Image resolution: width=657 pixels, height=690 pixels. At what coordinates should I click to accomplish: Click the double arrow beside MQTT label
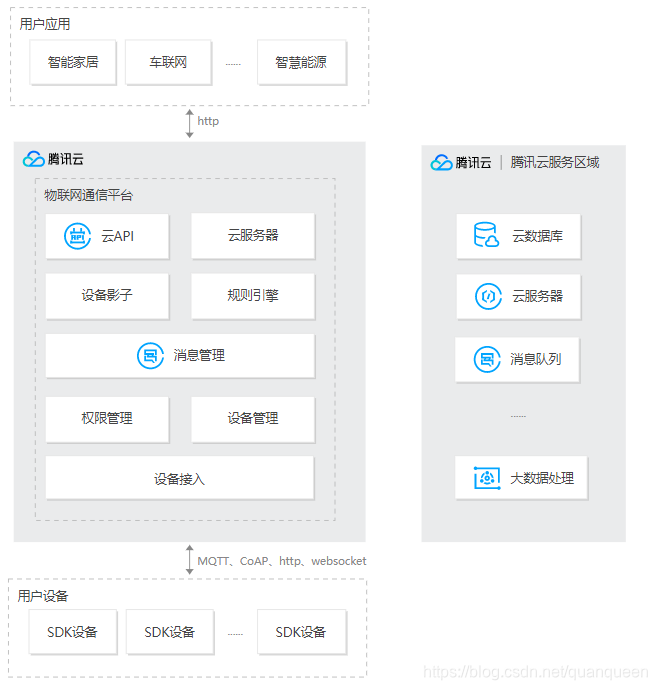coord(189,560)
